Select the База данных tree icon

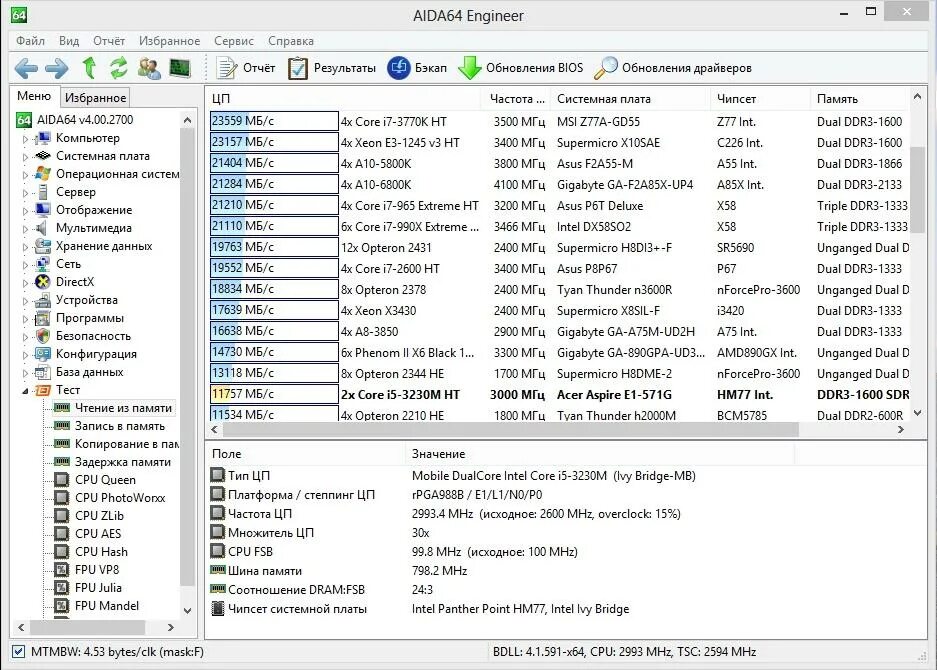[x=42, y=372]
